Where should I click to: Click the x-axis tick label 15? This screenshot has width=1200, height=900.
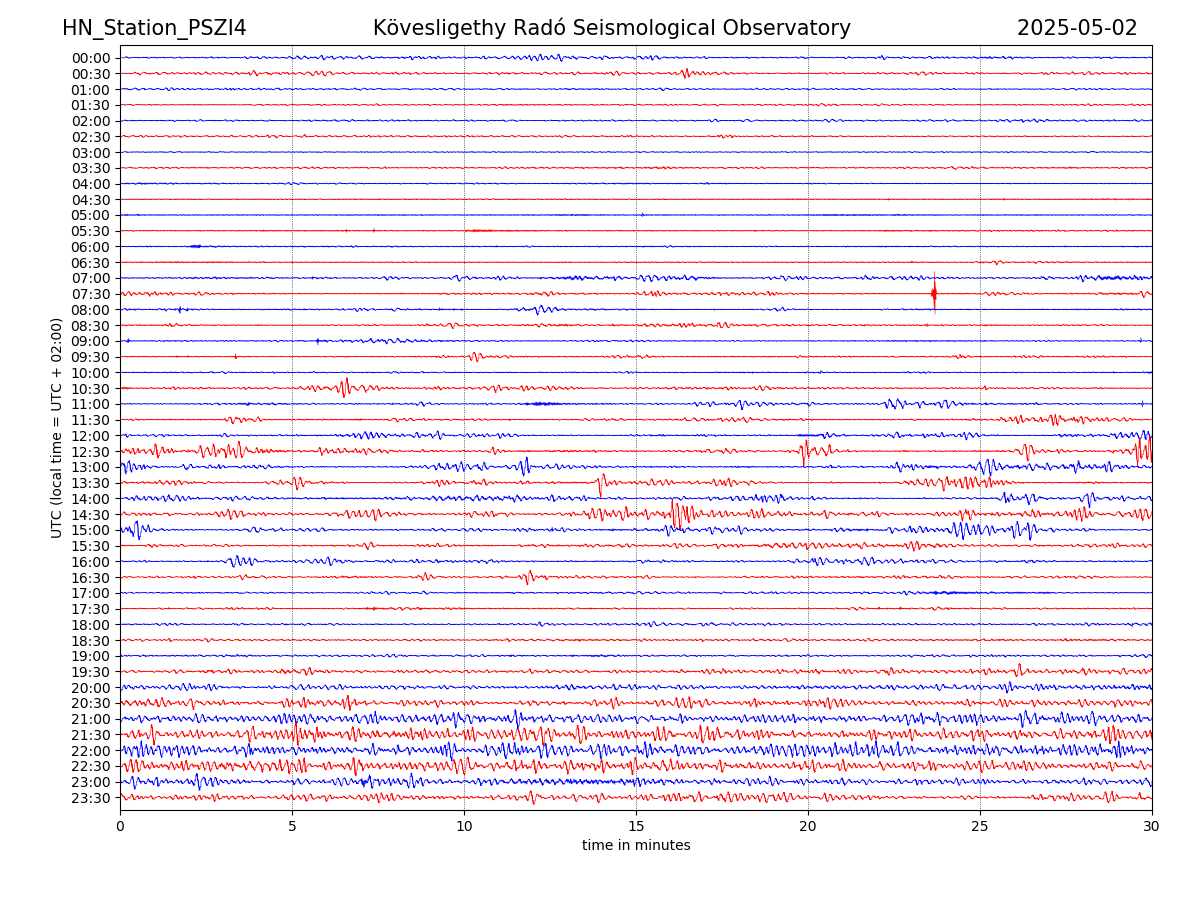point(636,827)
